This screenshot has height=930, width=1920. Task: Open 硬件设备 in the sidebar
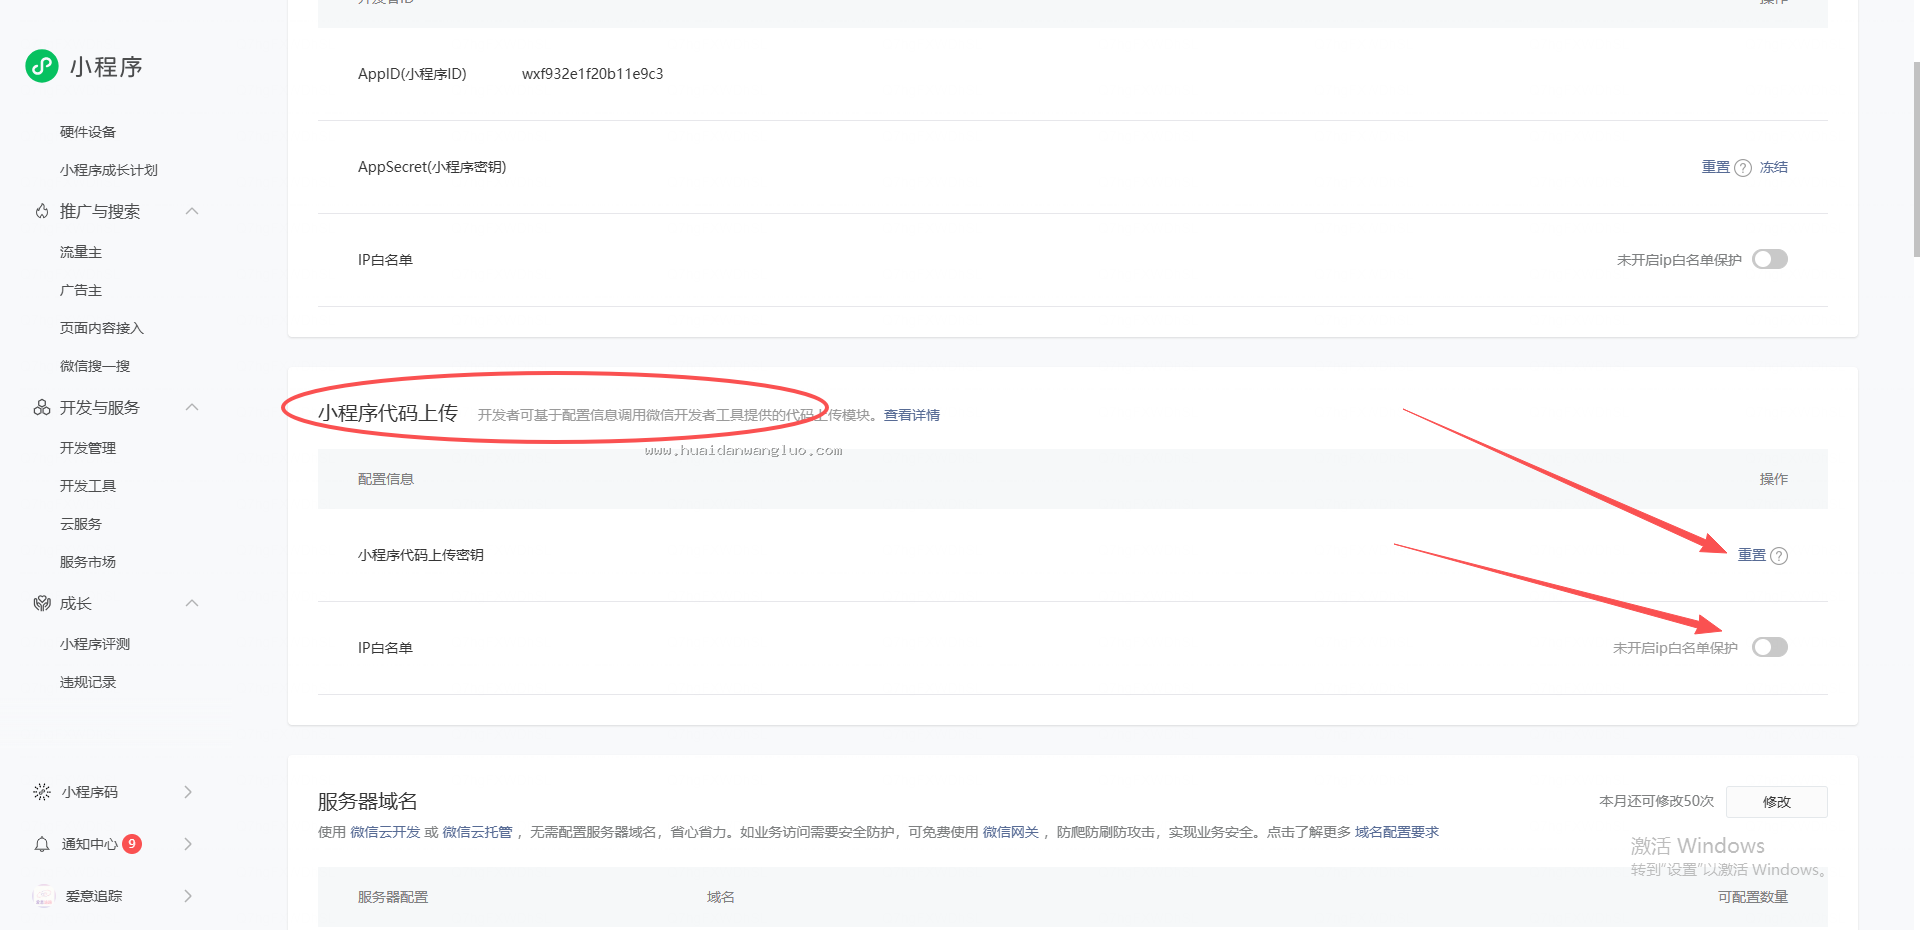(88, 132)
